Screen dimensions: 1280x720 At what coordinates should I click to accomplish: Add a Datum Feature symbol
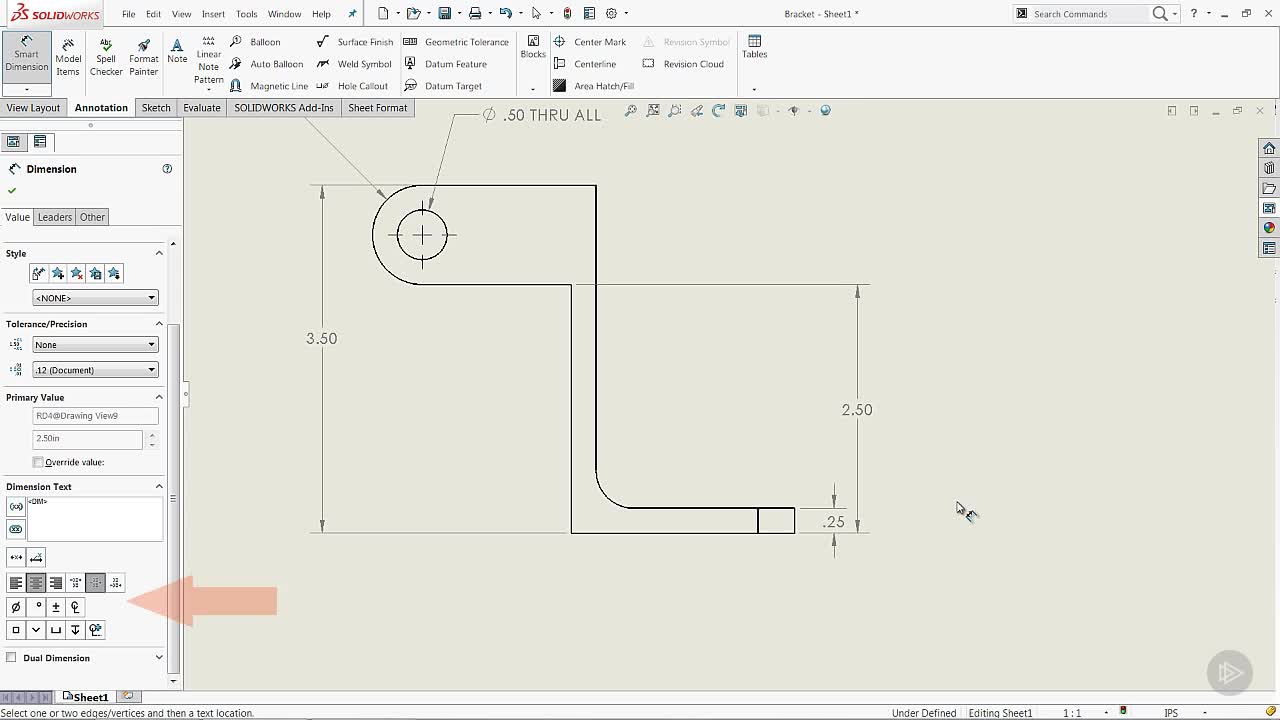(445, 64)
